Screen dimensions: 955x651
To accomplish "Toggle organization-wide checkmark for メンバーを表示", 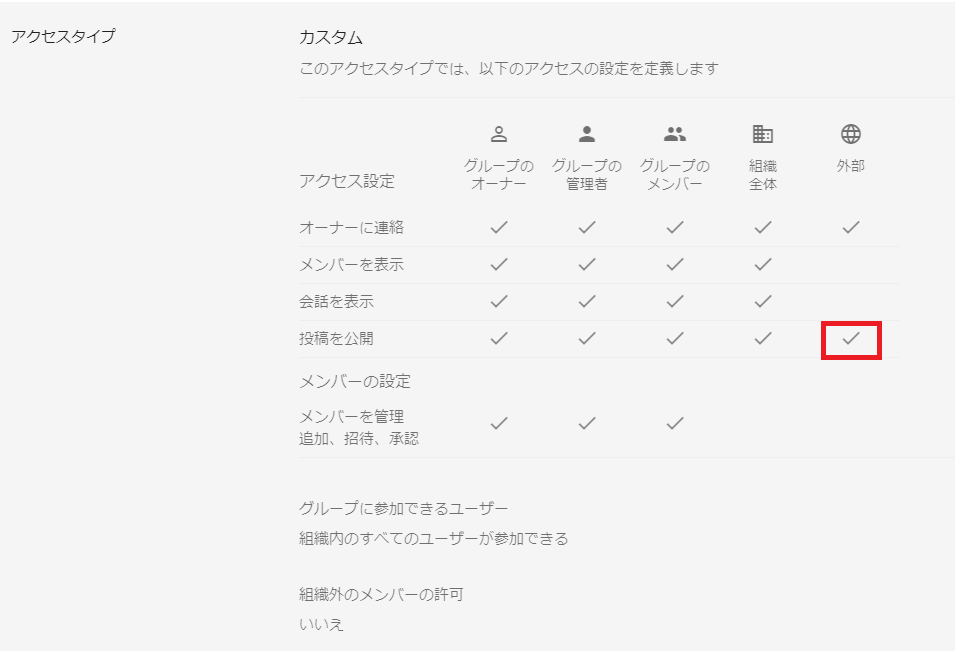I will tap(763, 264).
